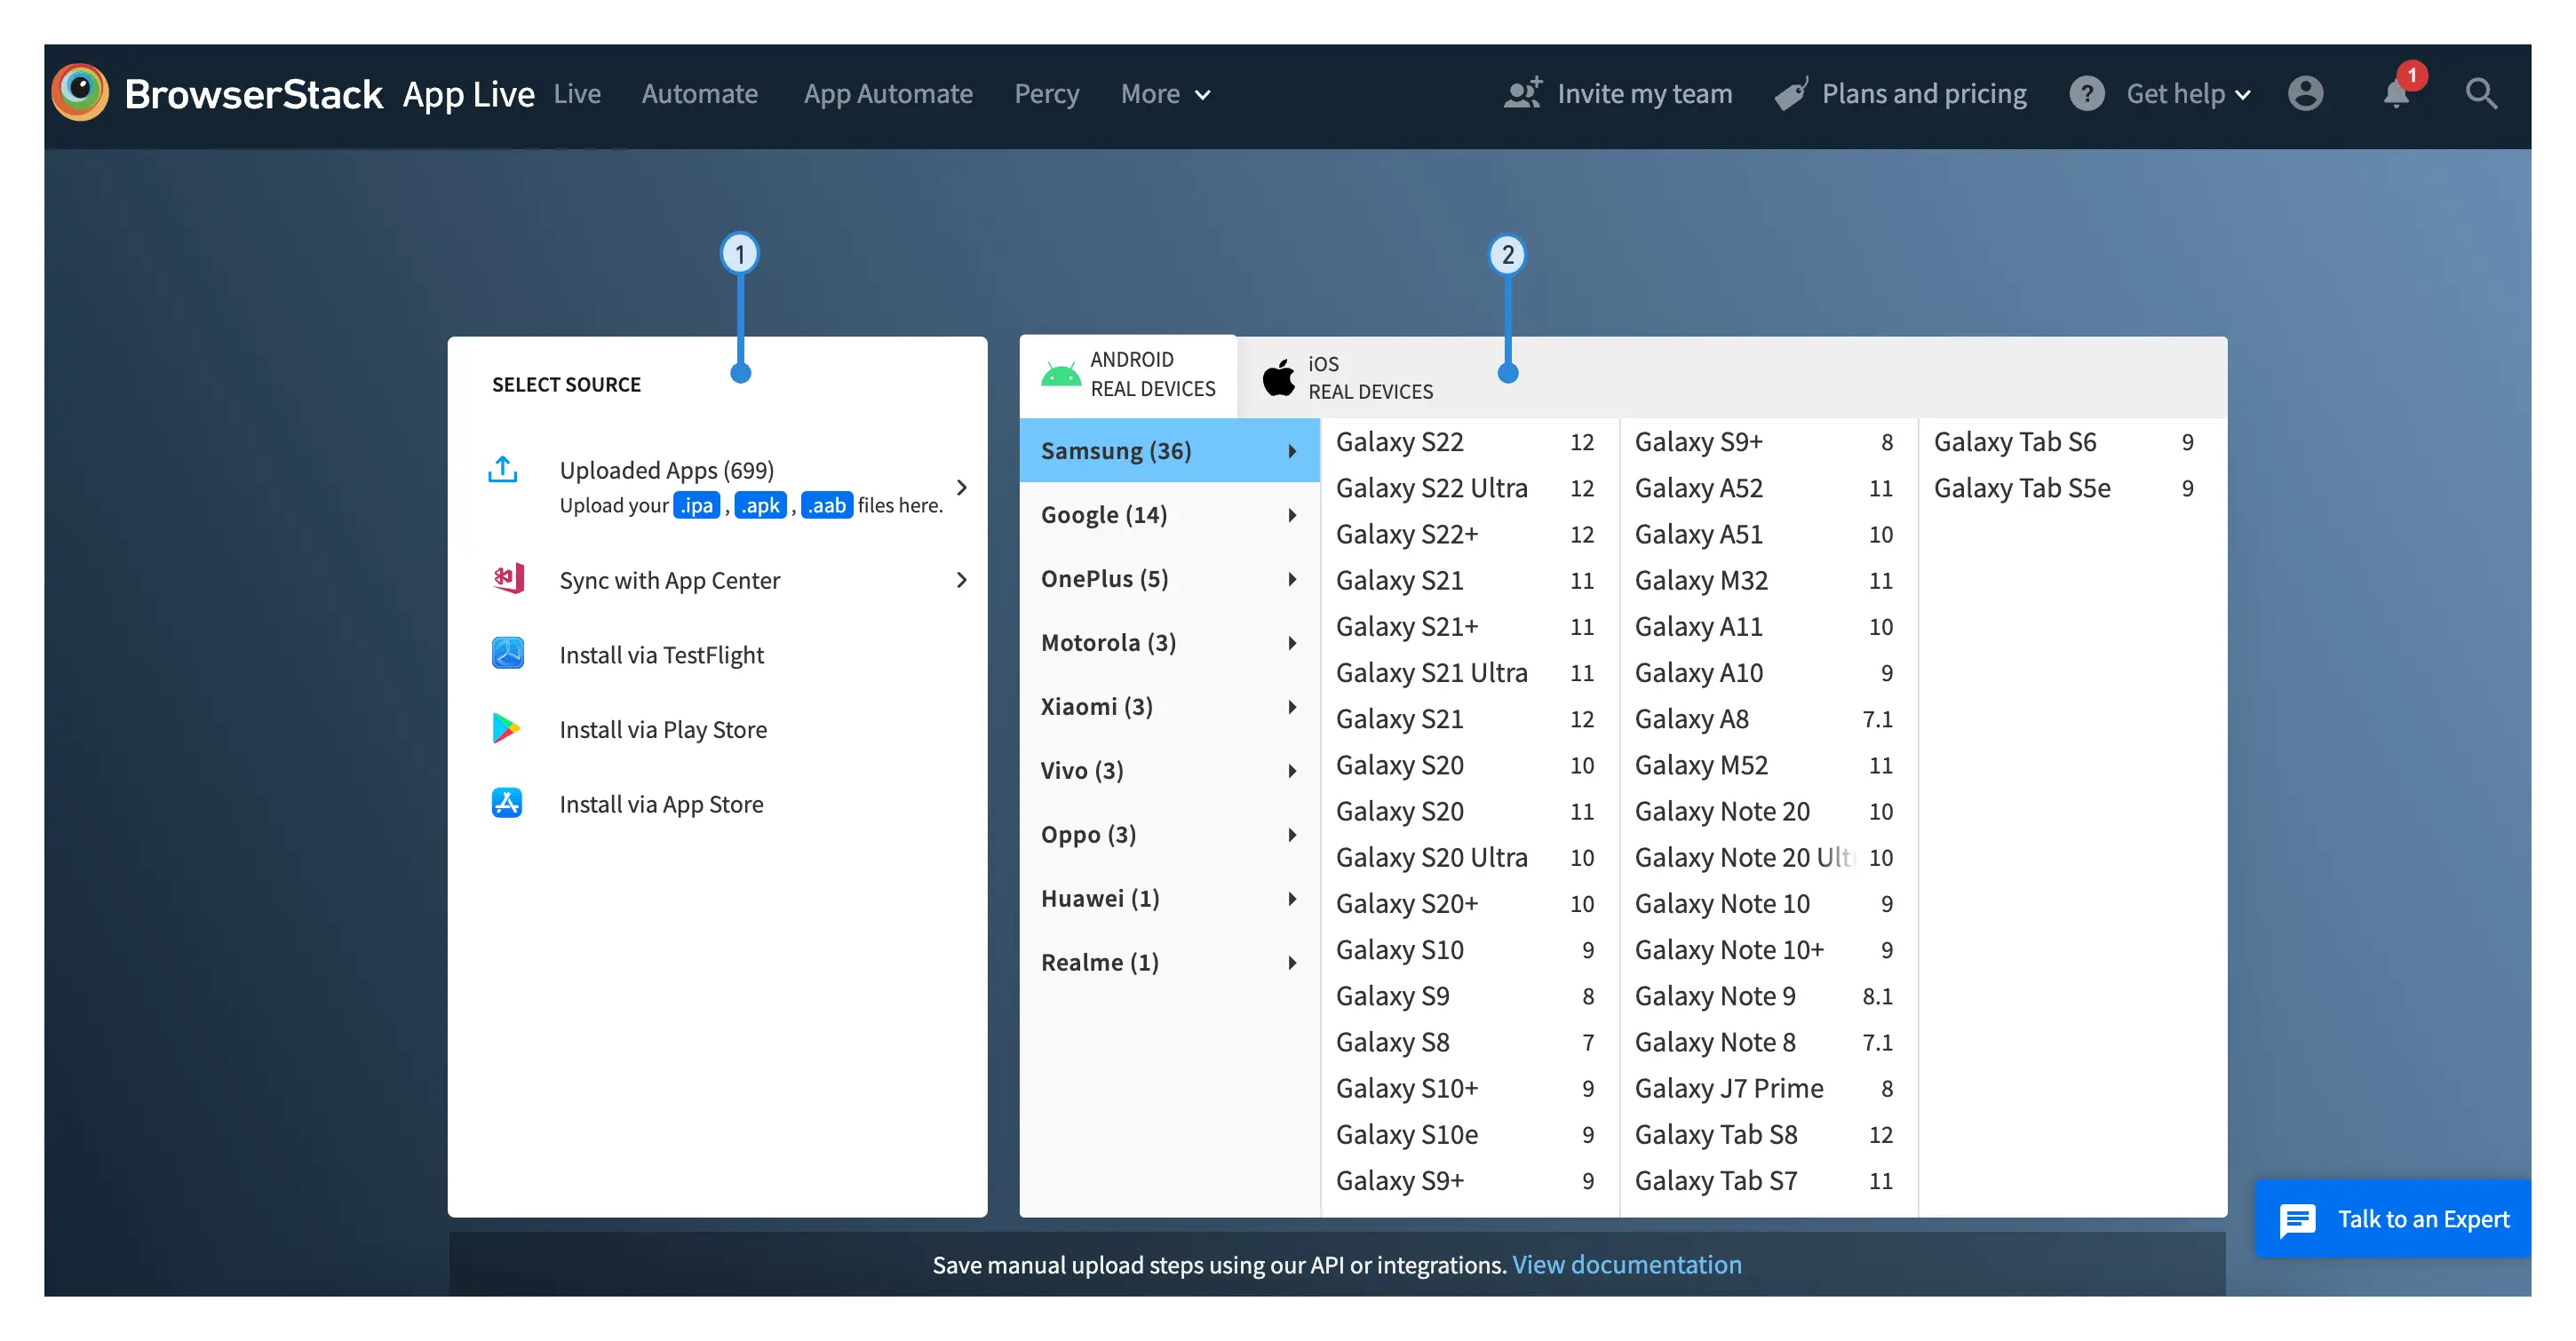Image resolution: width=2576 pixels, height=1341 pixels.
Task: Click the Play Store icon
Action: pos(506,729)
